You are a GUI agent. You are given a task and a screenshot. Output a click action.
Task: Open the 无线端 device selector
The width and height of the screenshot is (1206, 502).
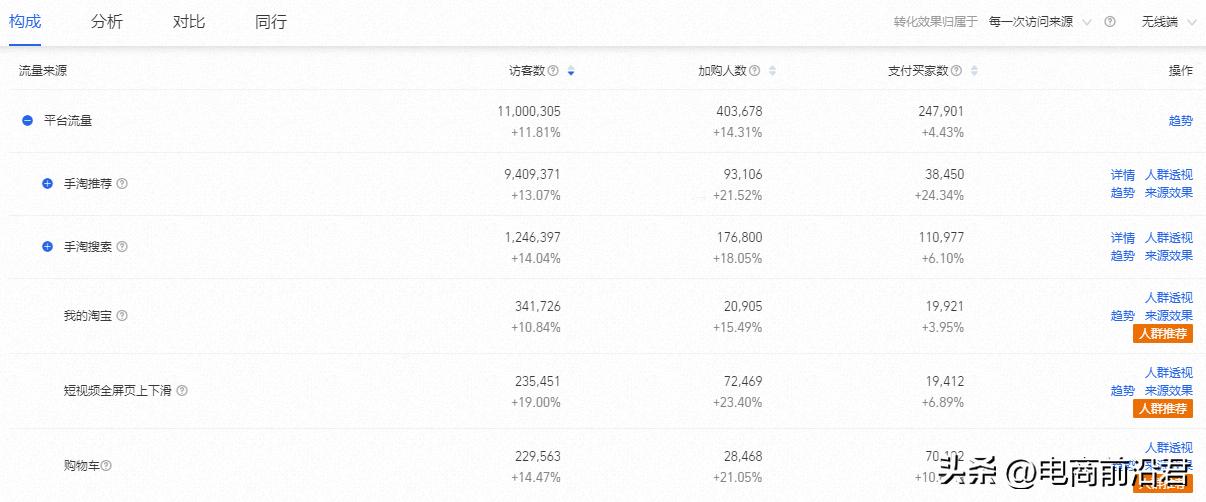[x=1167, y=21]
